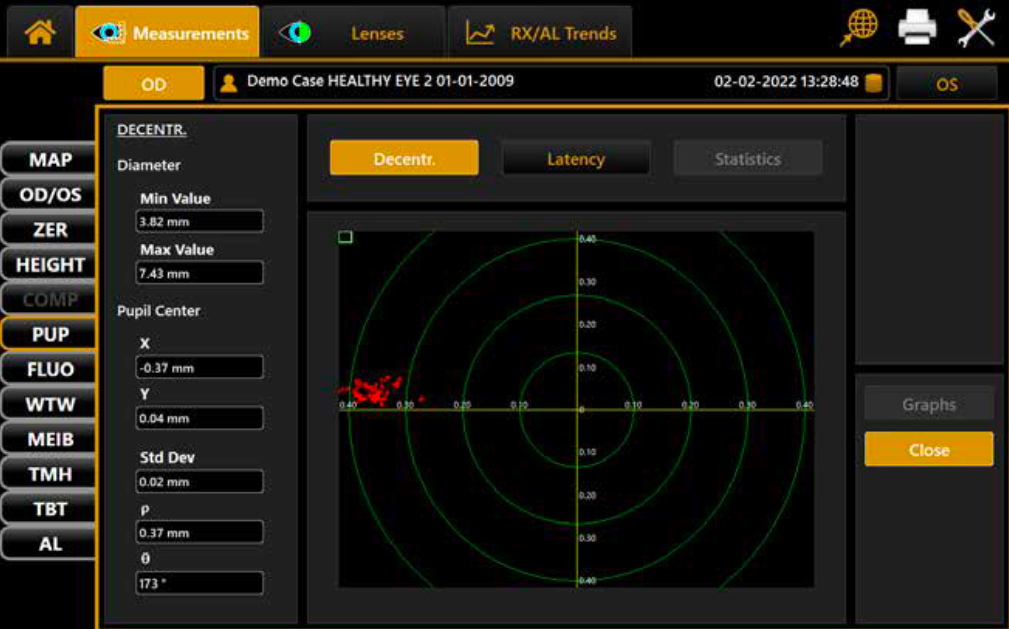Click the Graphs button
This screenshot has height=629, width=1009.
pyautogui.click(x=929, y=404)
